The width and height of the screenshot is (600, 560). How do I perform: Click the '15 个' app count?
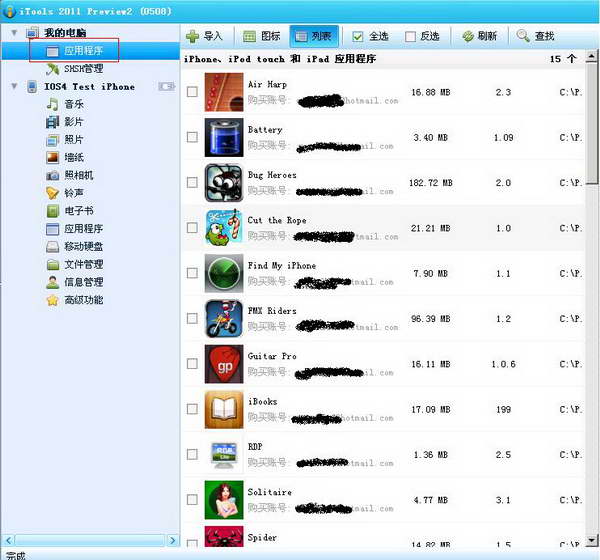(x=563, y=59)
